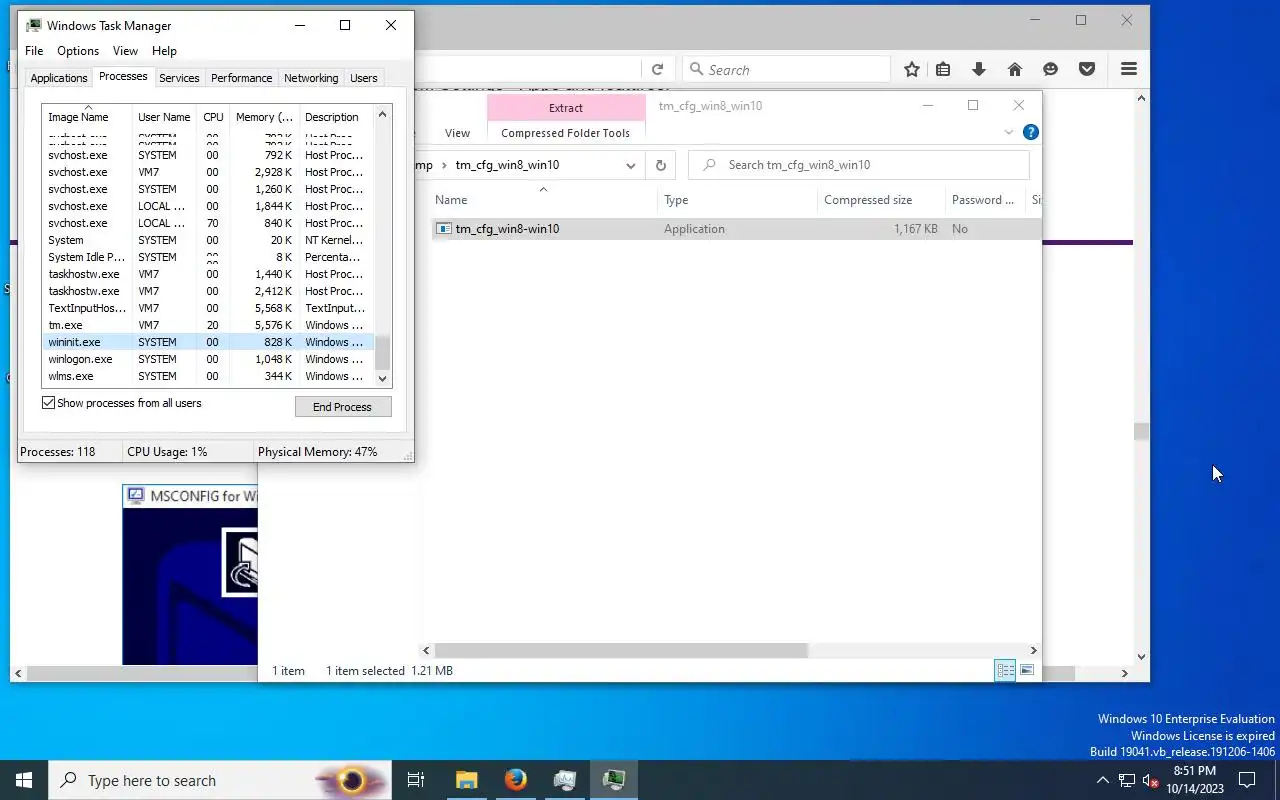Select wininit.exe process row

[x=207, y=342]
